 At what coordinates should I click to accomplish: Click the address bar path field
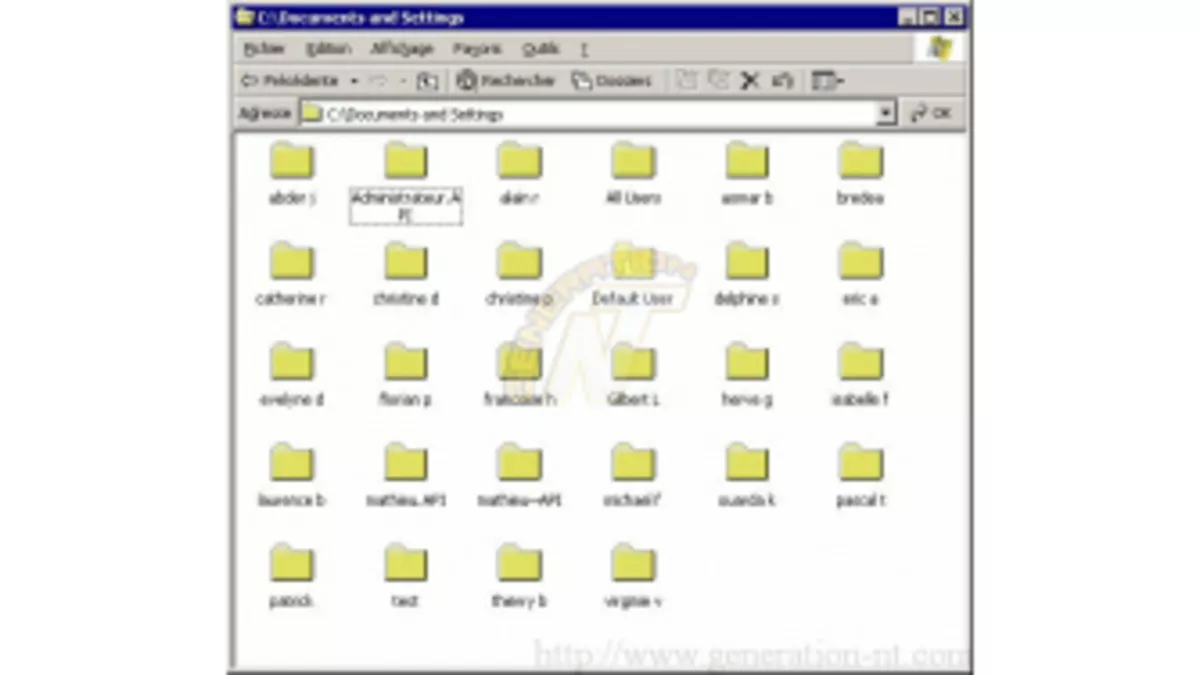click(x=590, y=114)
